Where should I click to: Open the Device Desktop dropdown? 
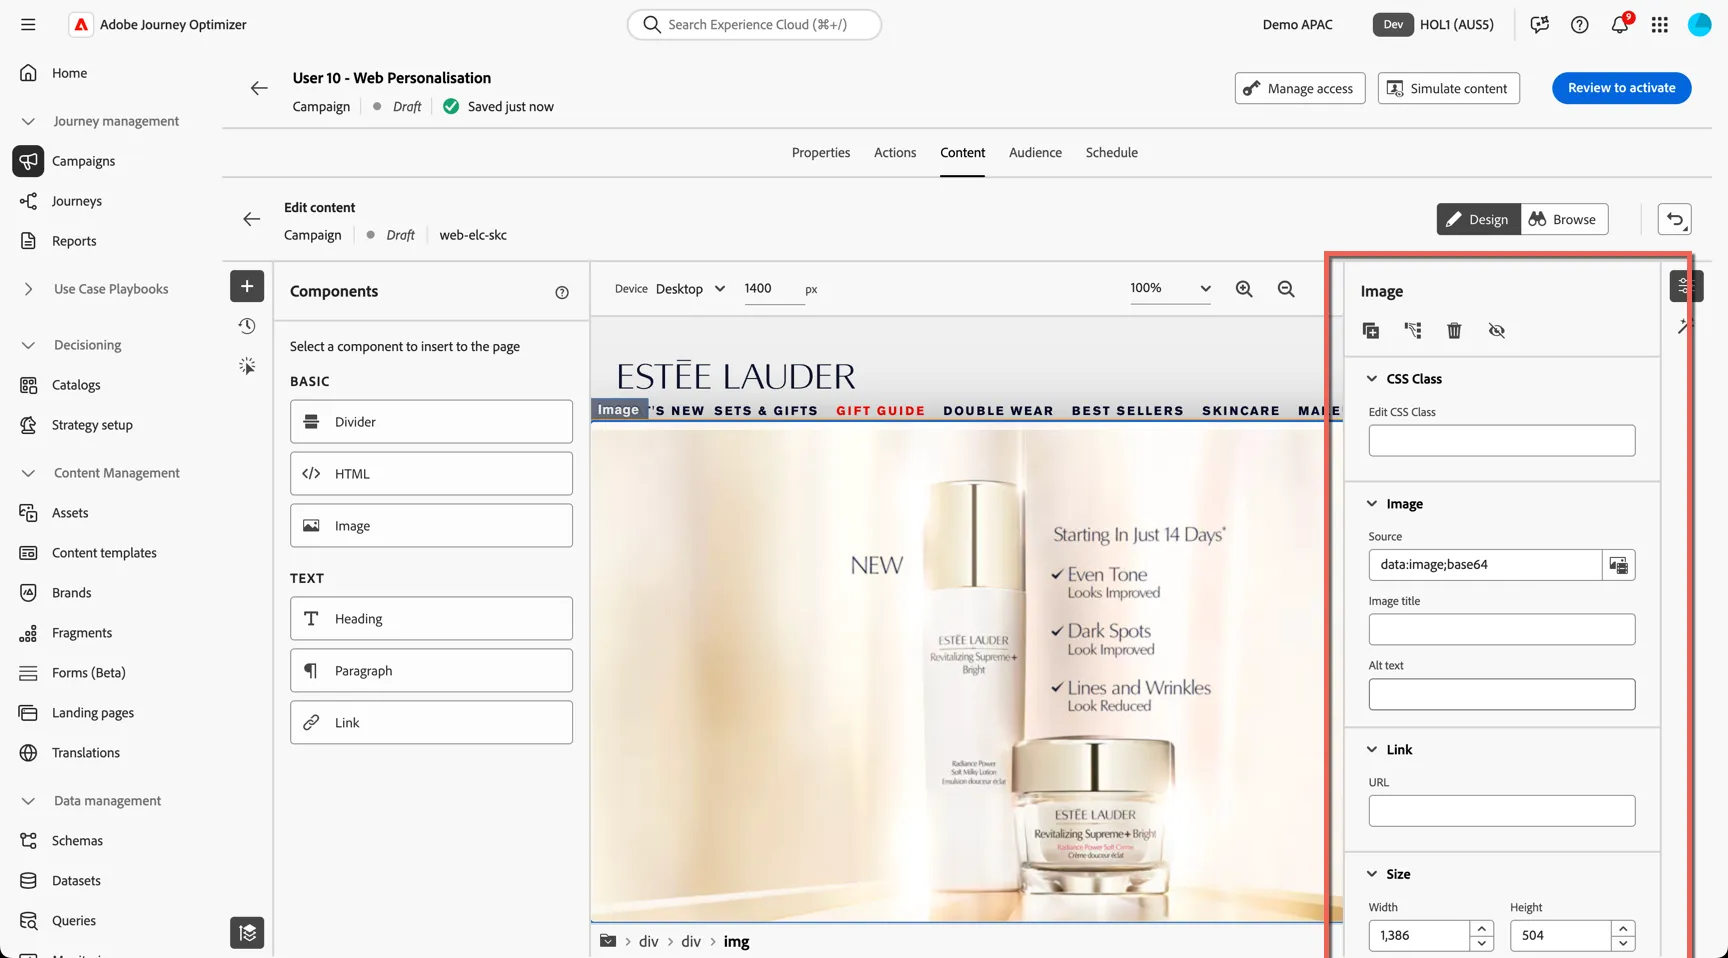click(x=690, y=289)
